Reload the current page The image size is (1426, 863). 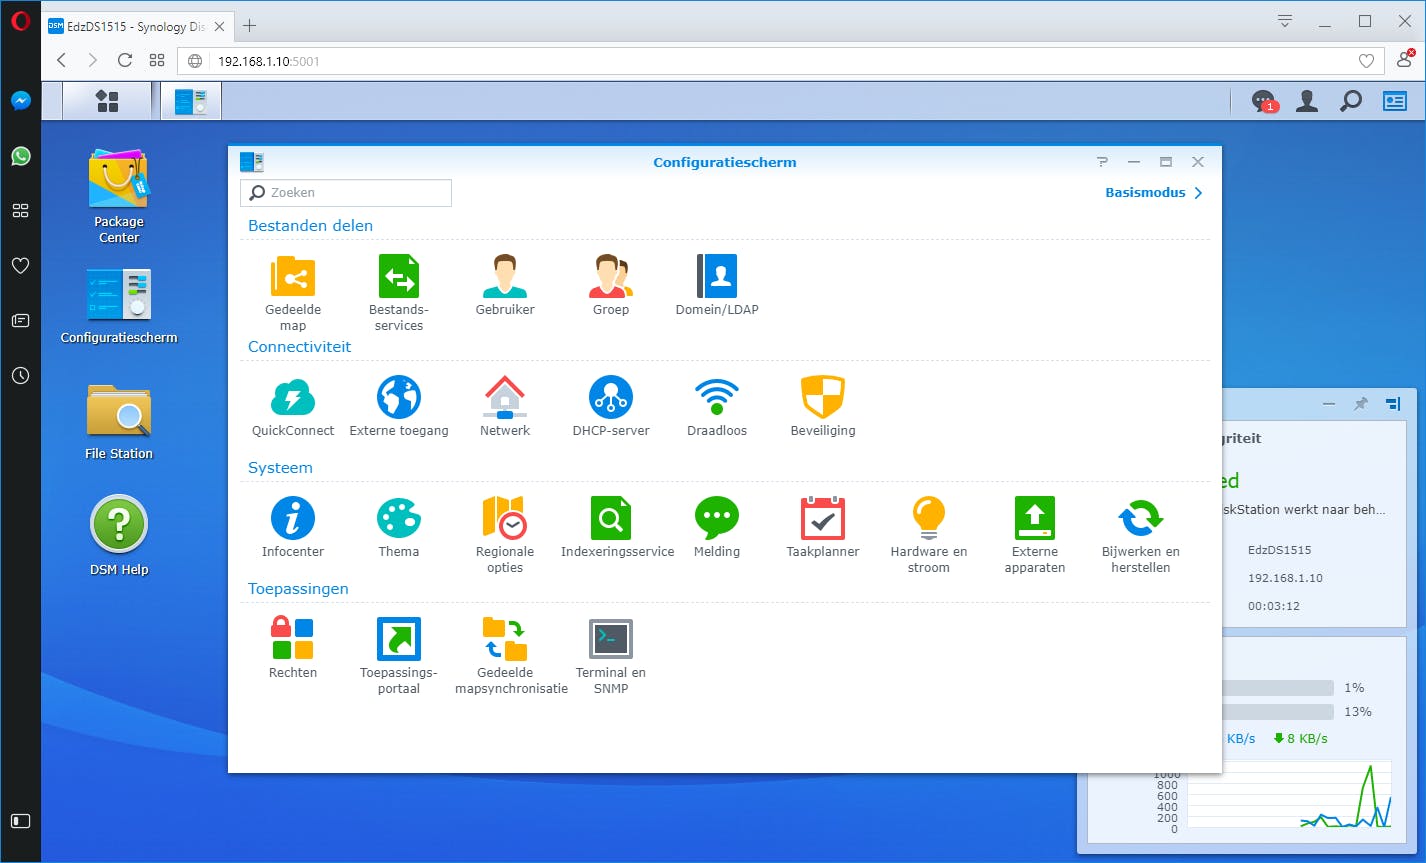coord(125,60)
